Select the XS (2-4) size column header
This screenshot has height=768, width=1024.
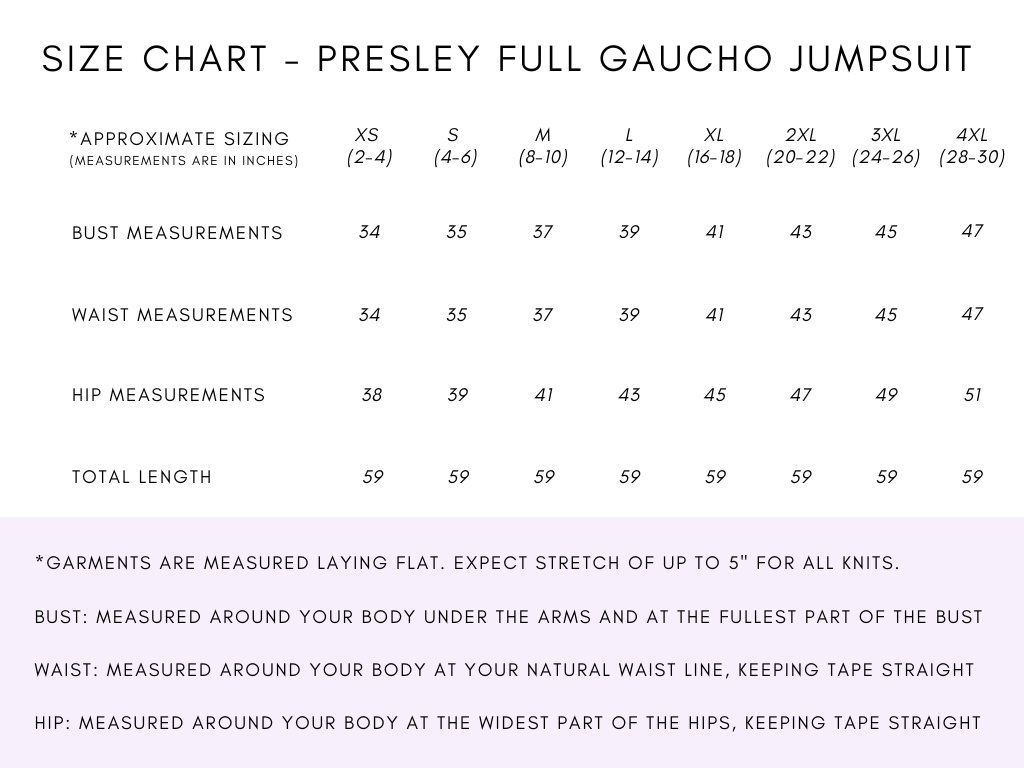coord(369,146)
